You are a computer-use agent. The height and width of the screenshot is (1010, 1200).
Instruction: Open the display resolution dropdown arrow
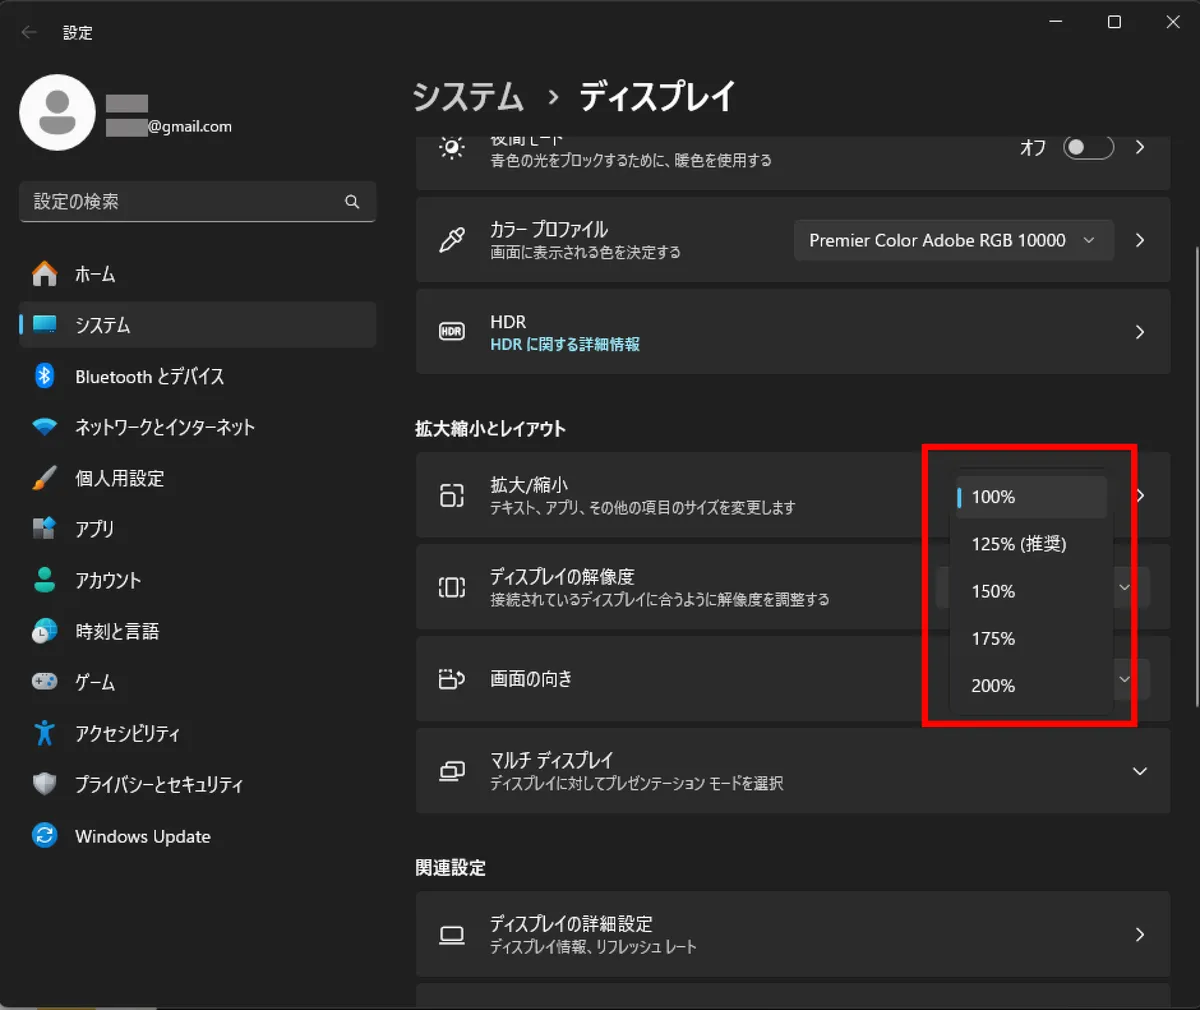[1124, 587]
